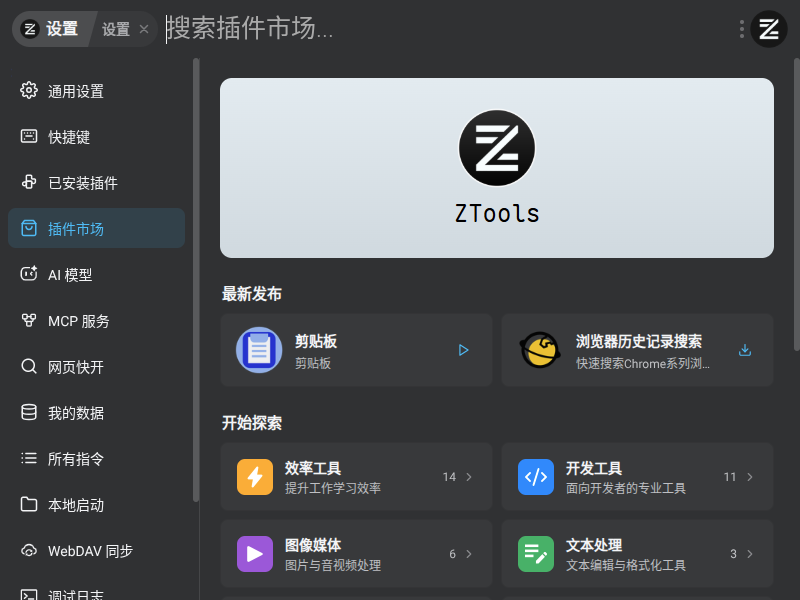Click the 开发工具 count 11
This screenshot has height=600, width=800.
[x=730, y=477]
